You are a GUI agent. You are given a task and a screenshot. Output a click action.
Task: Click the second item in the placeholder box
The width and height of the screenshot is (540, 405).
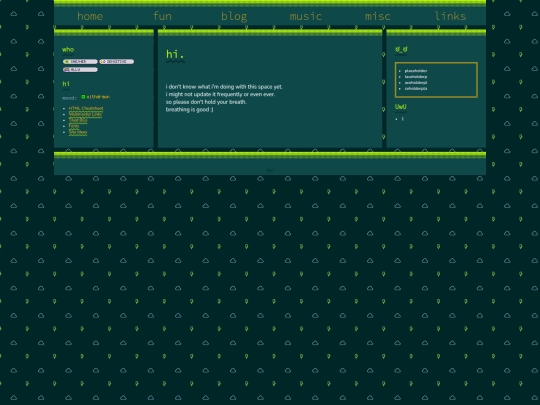[416, 77]
